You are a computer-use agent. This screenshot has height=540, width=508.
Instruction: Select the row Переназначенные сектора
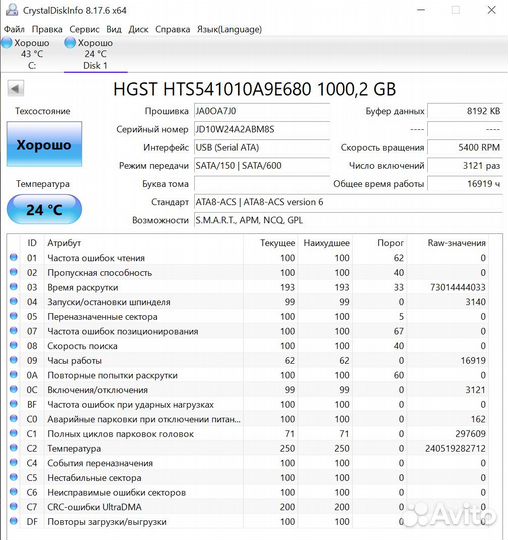248,316
